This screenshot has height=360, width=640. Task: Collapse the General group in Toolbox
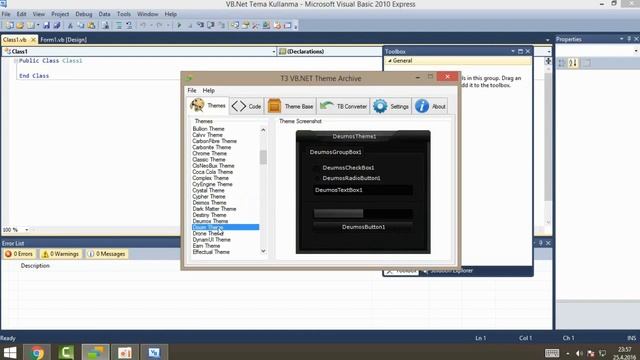[x=390, y=60]
